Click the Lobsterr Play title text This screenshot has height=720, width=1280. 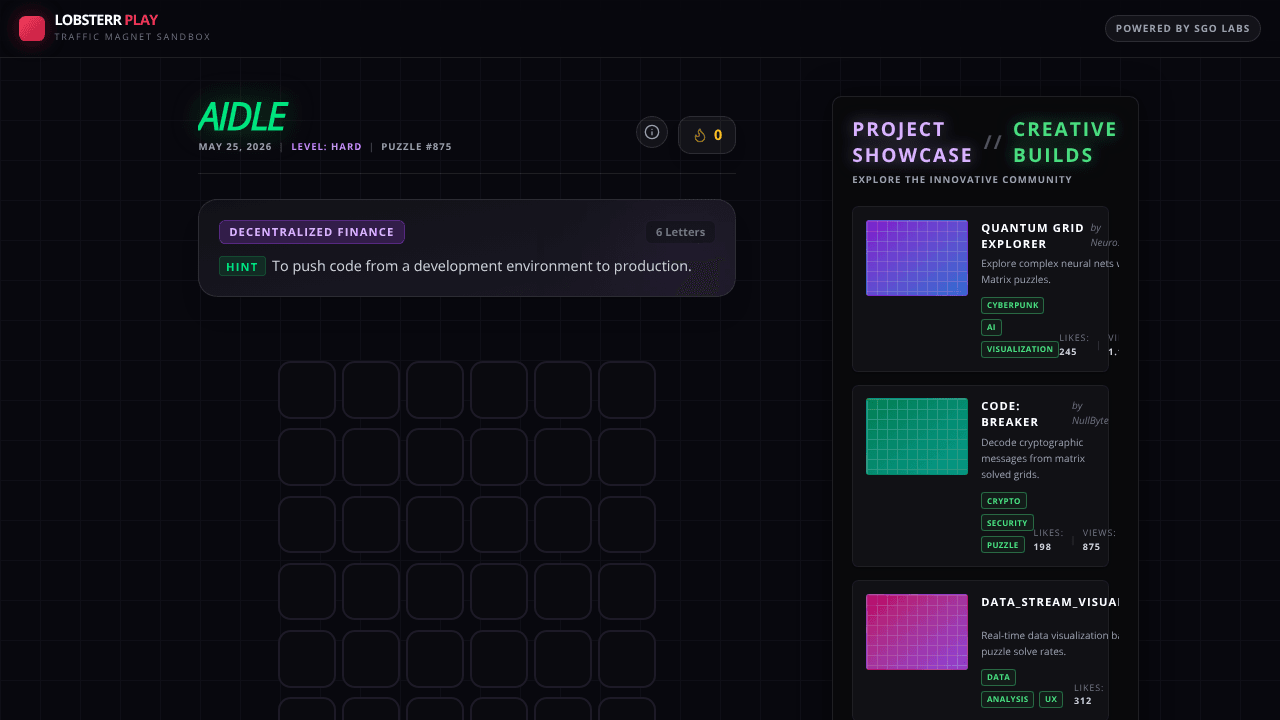pos(106,20)
